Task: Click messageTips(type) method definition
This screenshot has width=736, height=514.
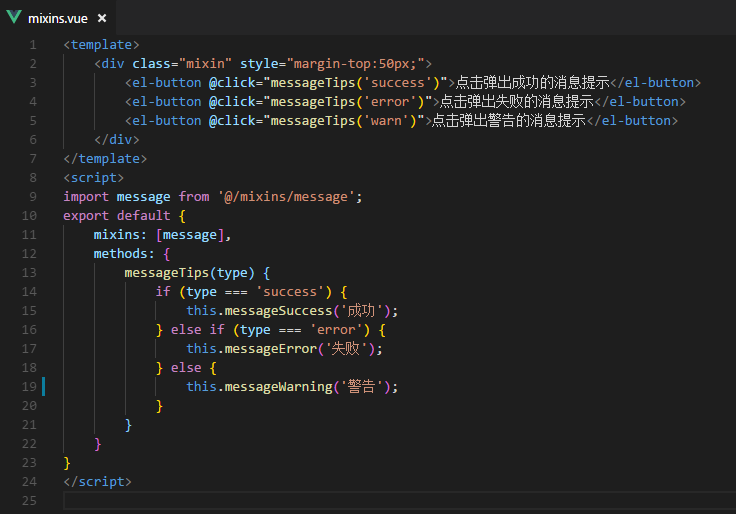Action: point(190,273)
